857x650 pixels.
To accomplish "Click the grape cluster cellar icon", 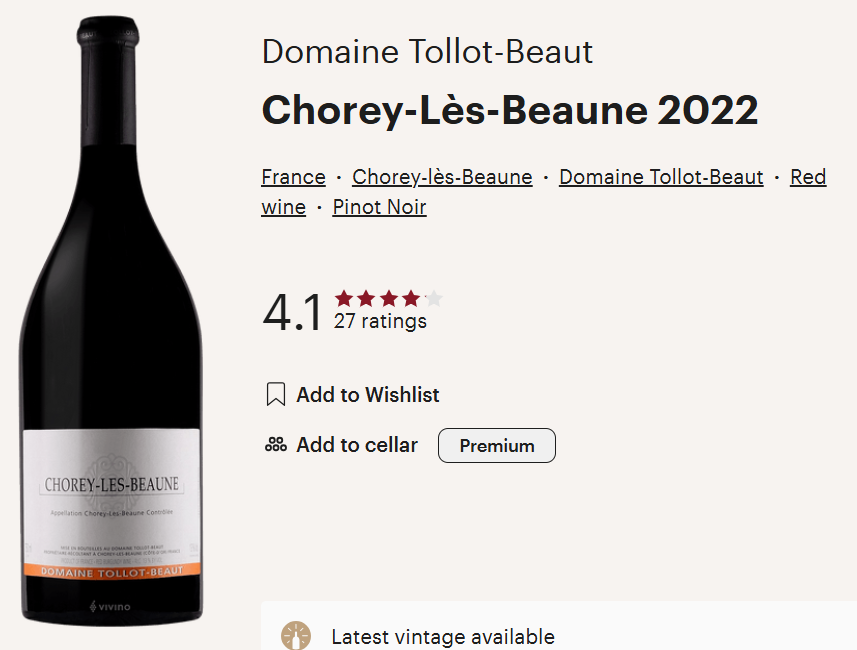I will coord(275,445).
